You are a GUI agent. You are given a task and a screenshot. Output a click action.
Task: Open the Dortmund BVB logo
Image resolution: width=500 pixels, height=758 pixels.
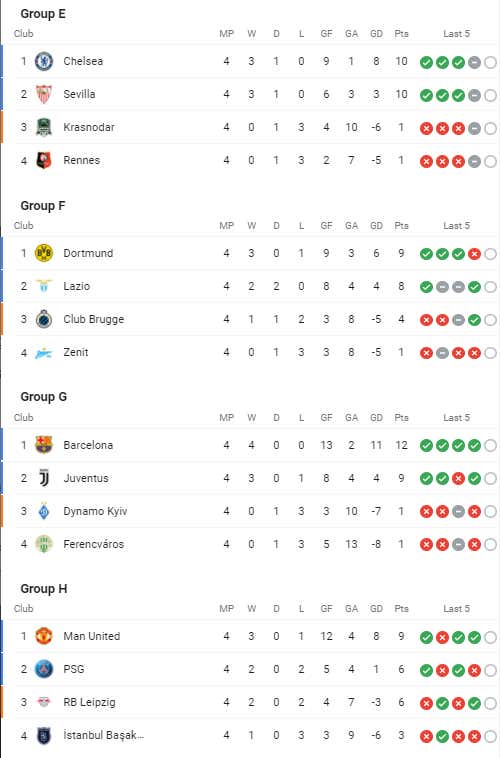tap(44, 253)
